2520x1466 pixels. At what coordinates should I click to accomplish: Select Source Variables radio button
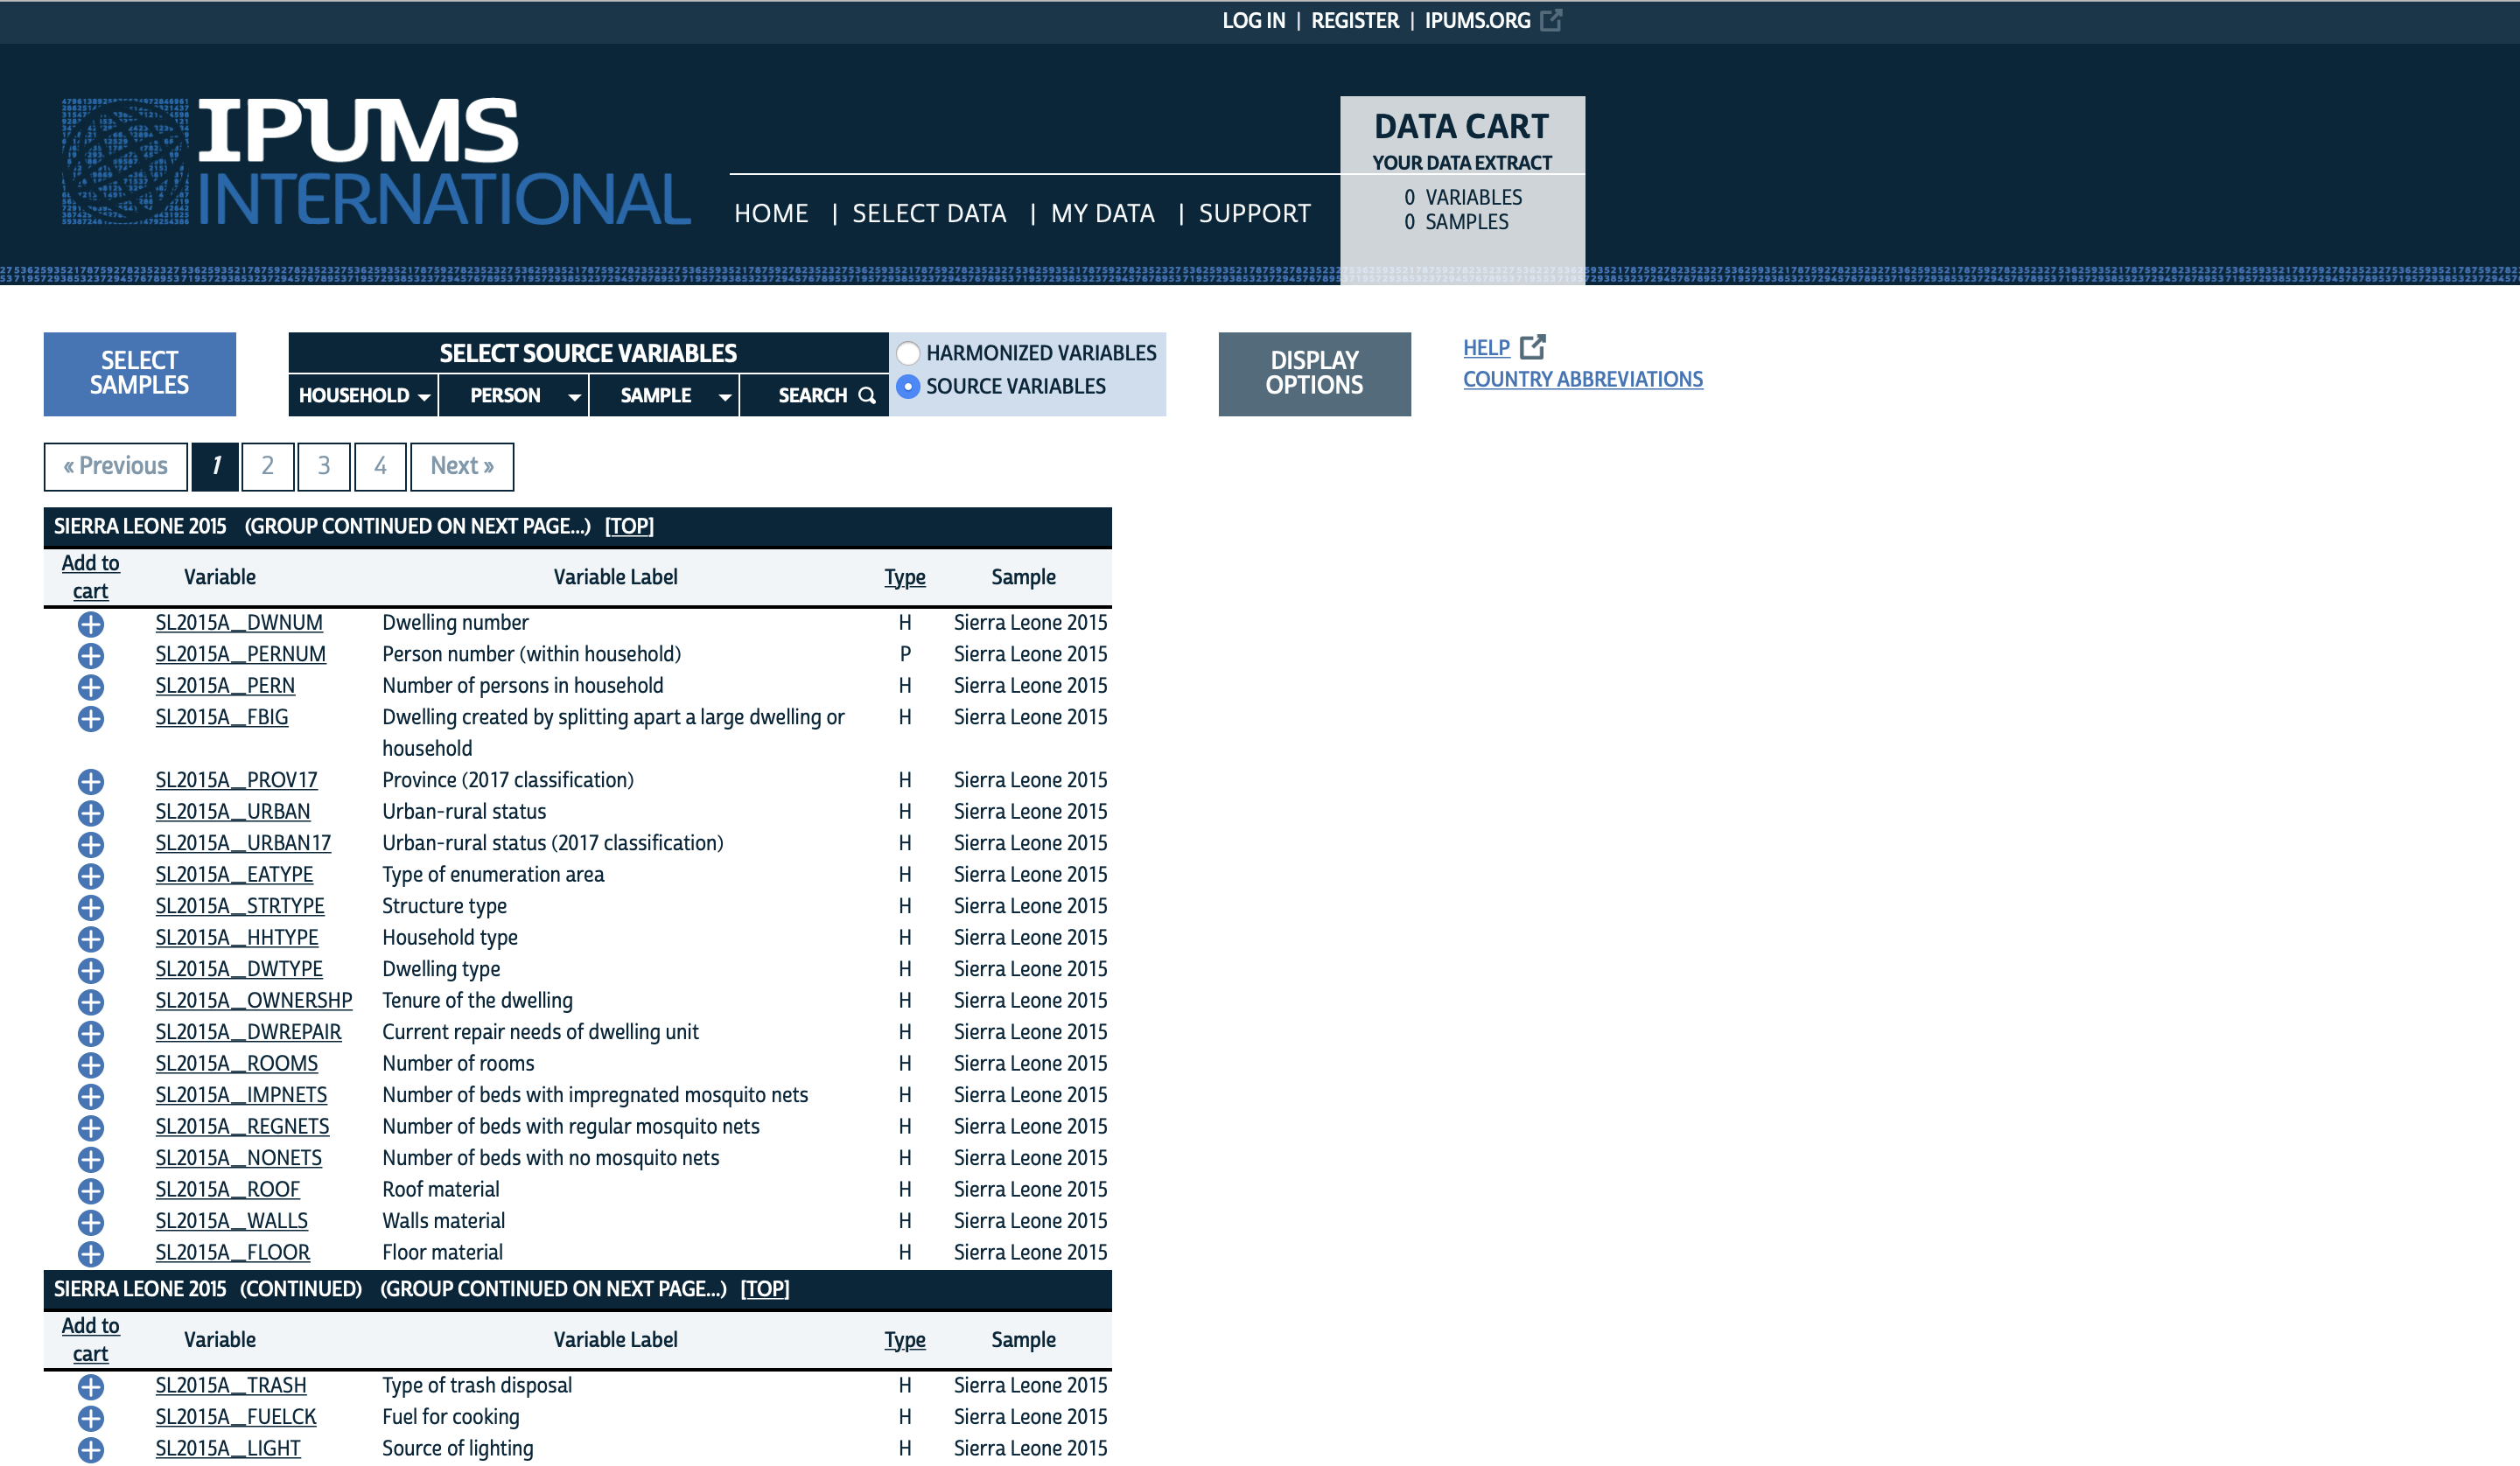point(908,386)
